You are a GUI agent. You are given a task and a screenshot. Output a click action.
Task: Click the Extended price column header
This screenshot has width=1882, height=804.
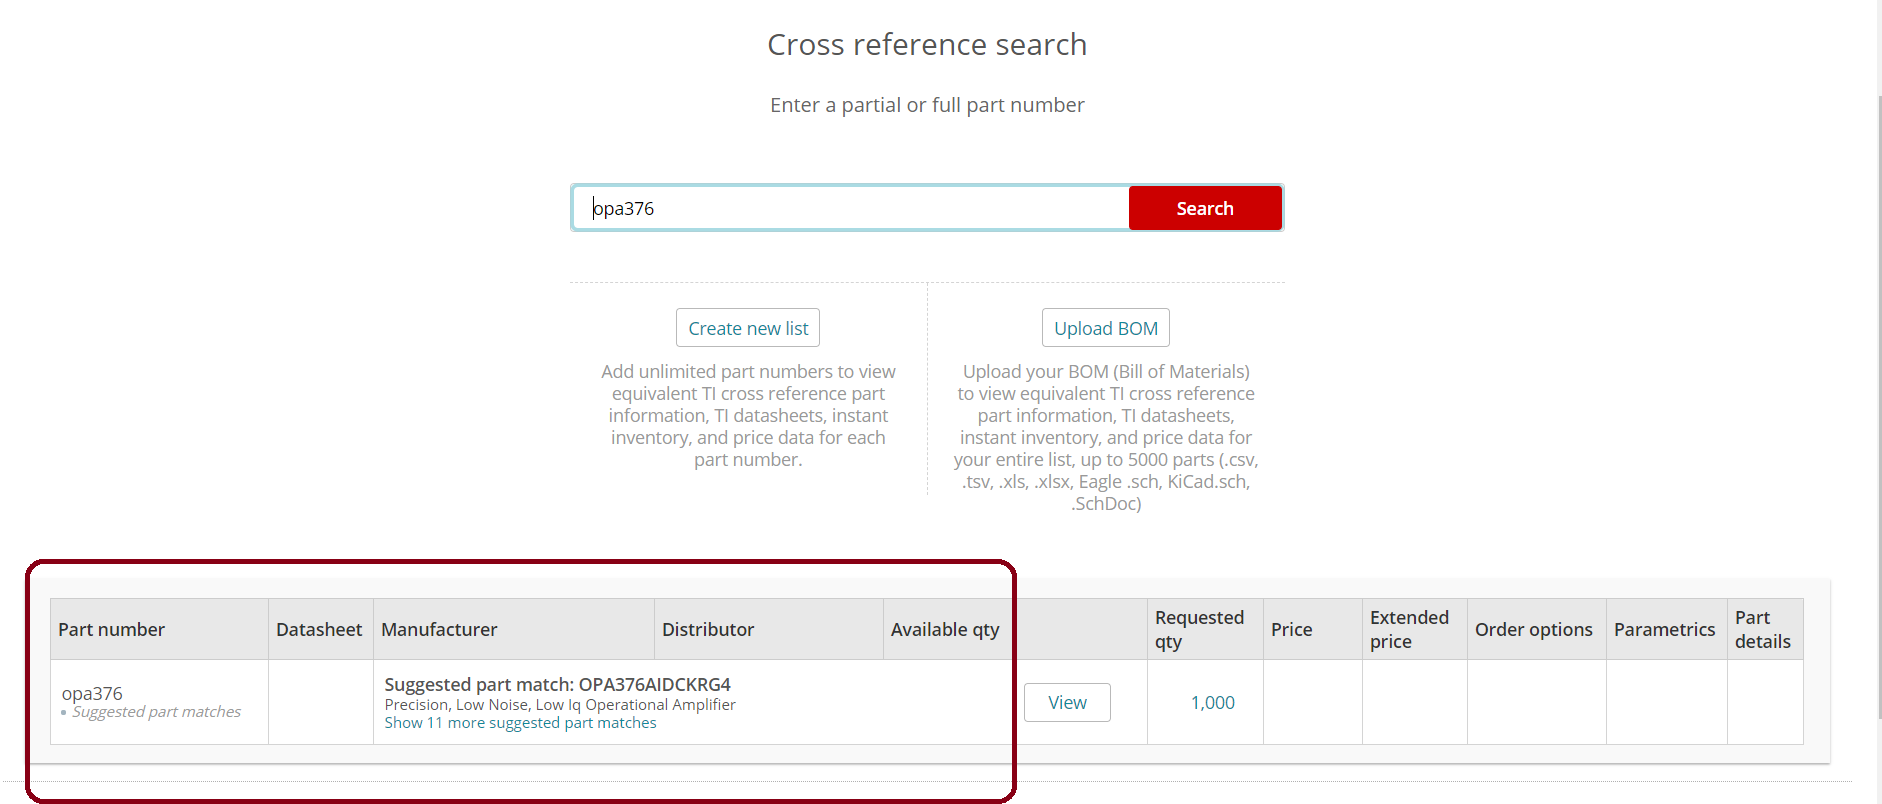pos(1409,630)
